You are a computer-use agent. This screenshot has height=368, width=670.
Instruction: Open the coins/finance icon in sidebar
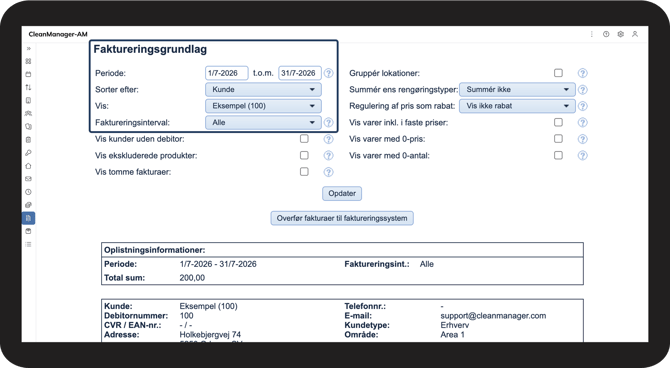pos(29,205)
